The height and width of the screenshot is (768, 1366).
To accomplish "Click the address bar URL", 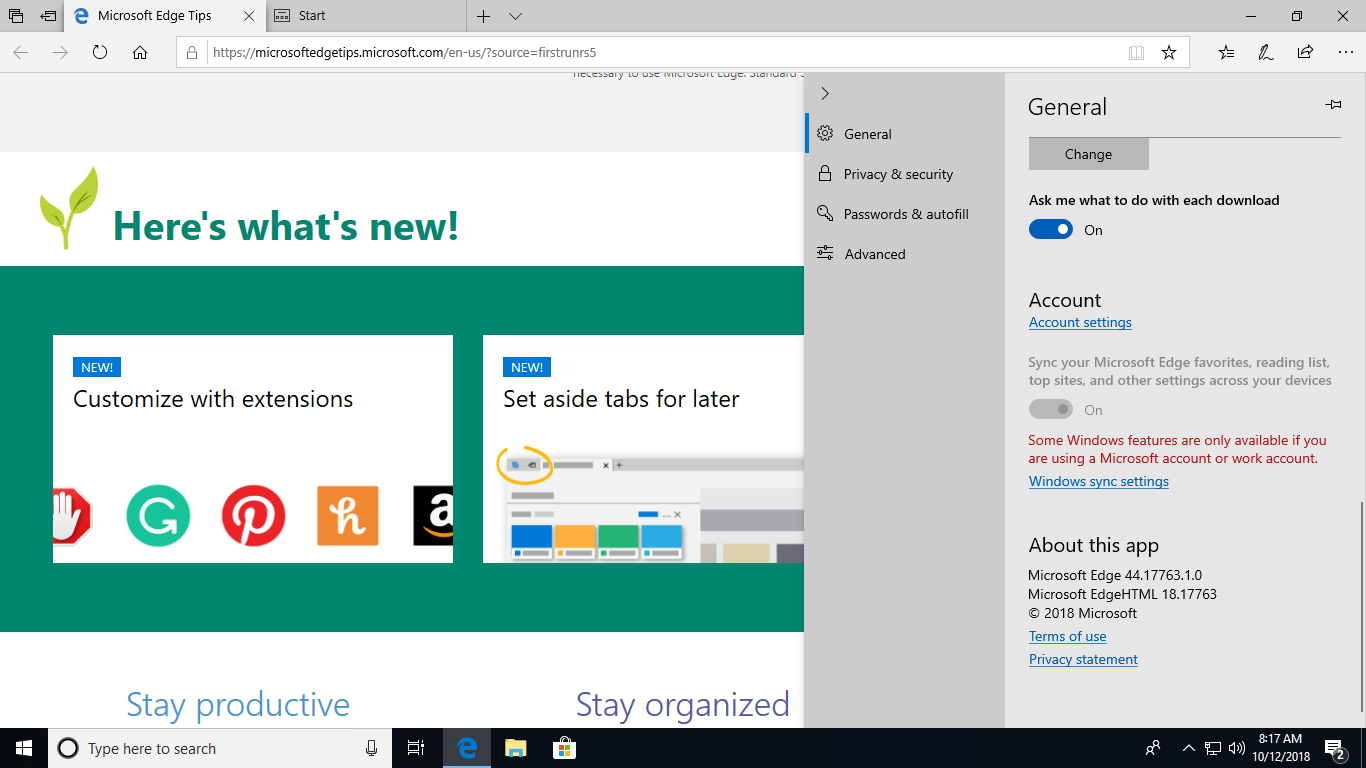I will pyautogui.click(x=404, y=52).
